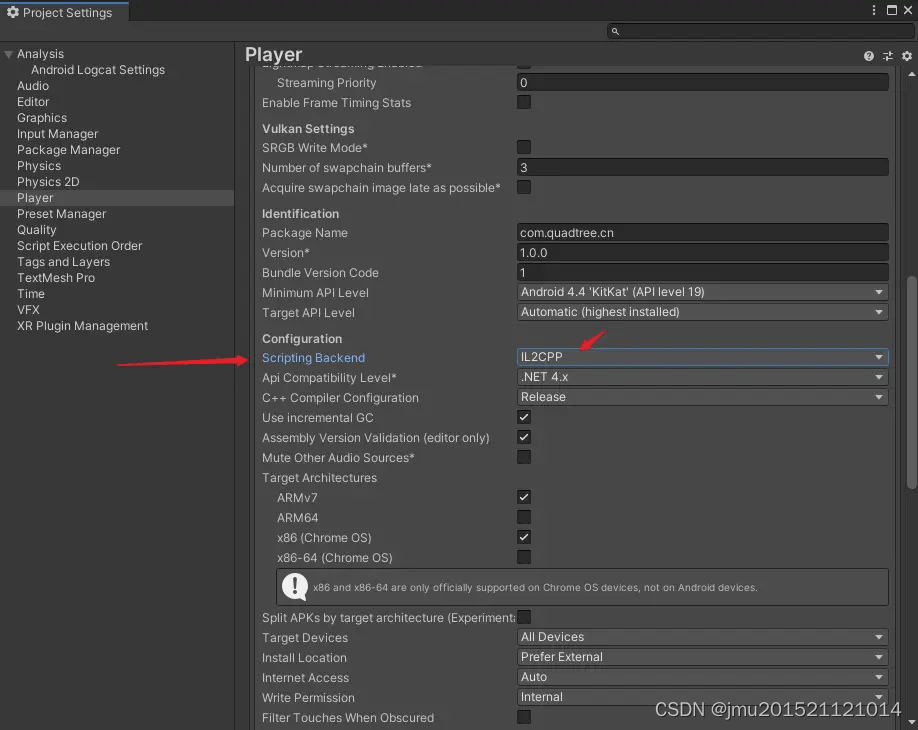Open the Scripting Backend dropdown
This screenshot has height=730, width=918.
(700, 357)
